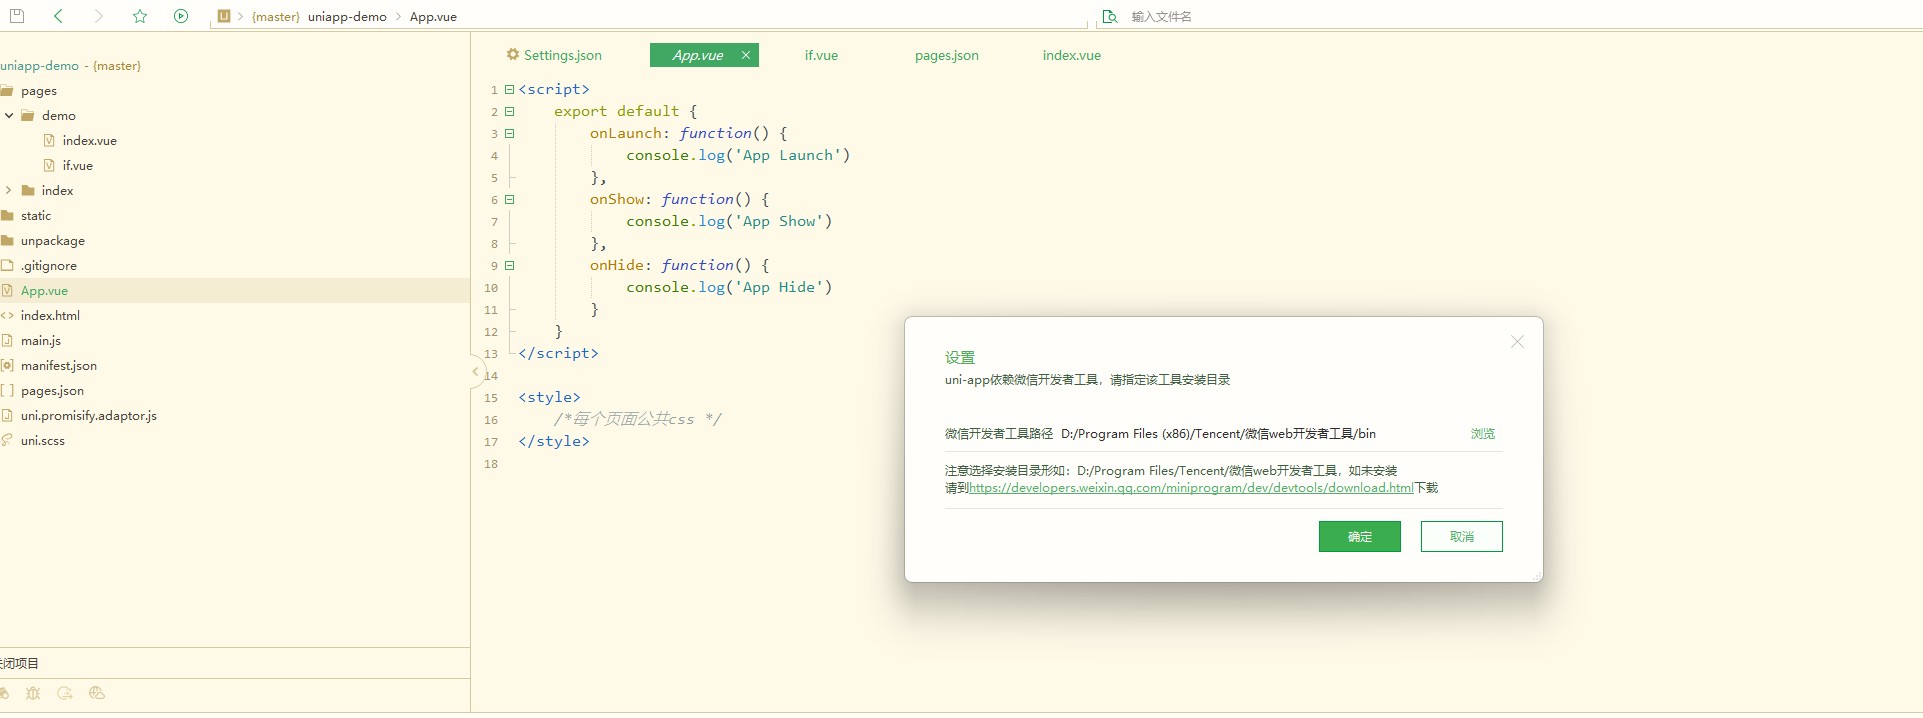Click the bug debug icon at bottom
1923x718 pixels.
(x=33, y=693)
